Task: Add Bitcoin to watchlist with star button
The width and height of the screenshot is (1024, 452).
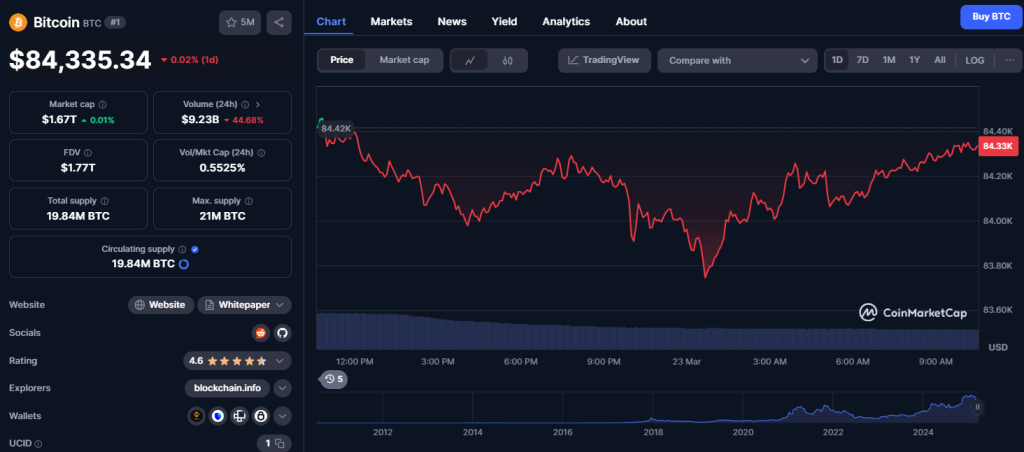Action: coord(240,22)
